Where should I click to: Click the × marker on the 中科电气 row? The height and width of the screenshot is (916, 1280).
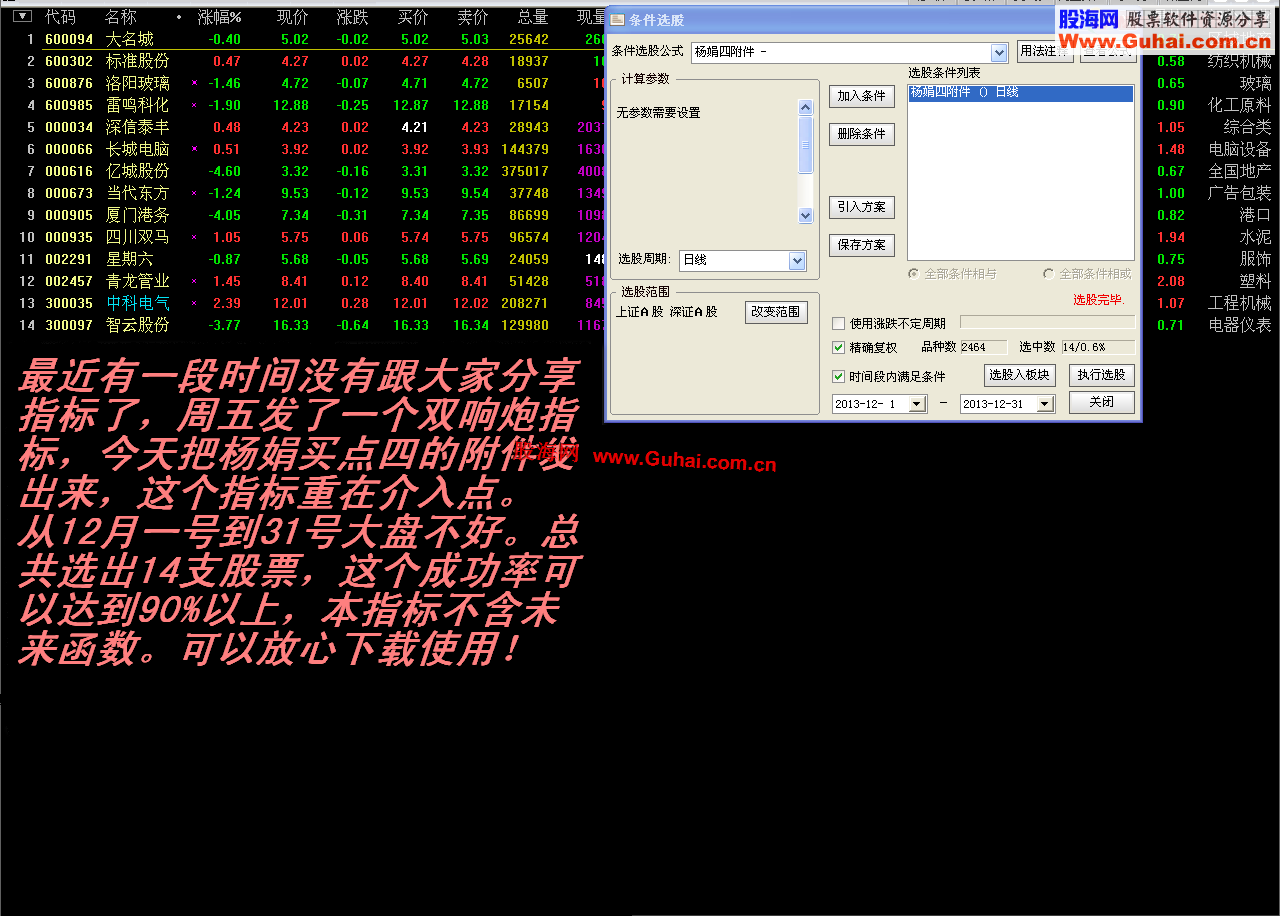tap(194, 303)
